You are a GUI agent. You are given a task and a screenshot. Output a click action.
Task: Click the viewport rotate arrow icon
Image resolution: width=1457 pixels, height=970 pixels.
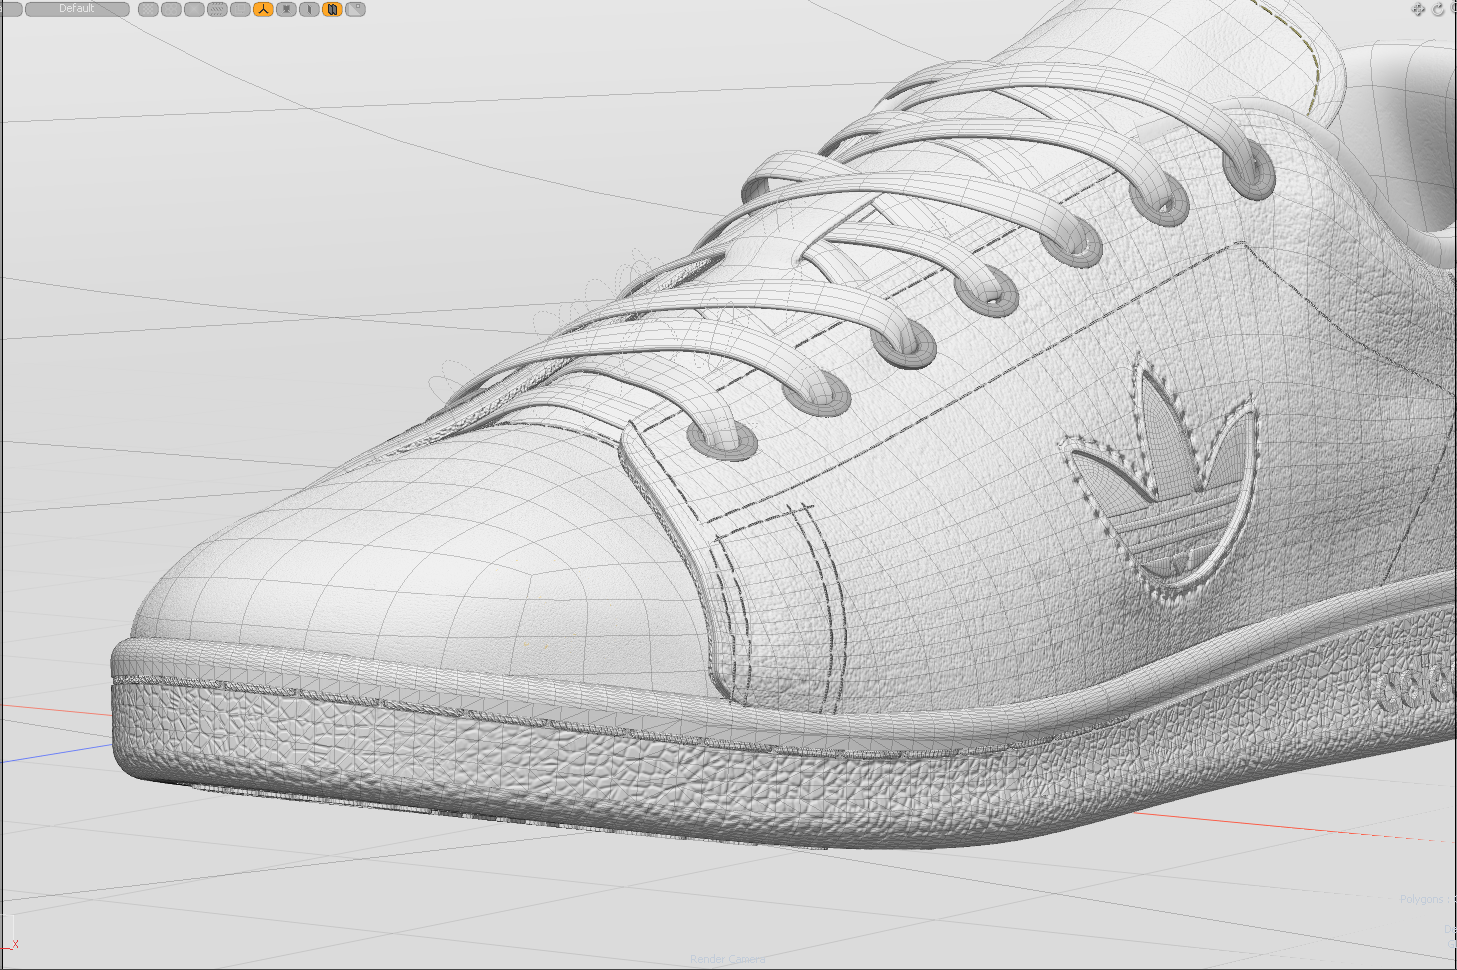tap(1438, 9)
